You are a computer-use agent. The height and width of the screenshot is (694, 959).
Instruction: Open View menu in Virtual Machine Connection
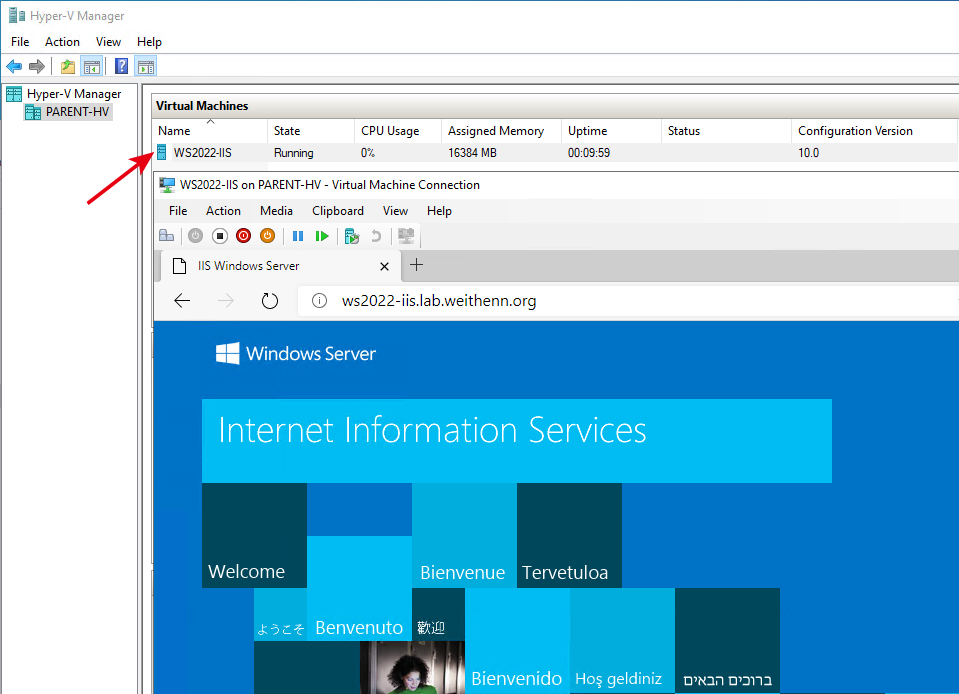point(395,211)
